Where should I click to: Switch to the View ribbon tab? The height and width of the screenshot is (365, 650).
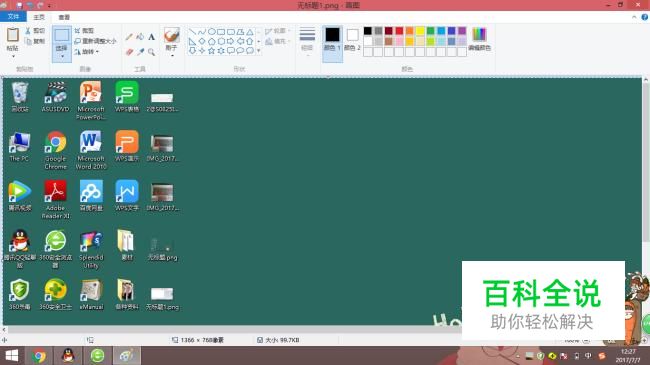[x=64, y=17]
